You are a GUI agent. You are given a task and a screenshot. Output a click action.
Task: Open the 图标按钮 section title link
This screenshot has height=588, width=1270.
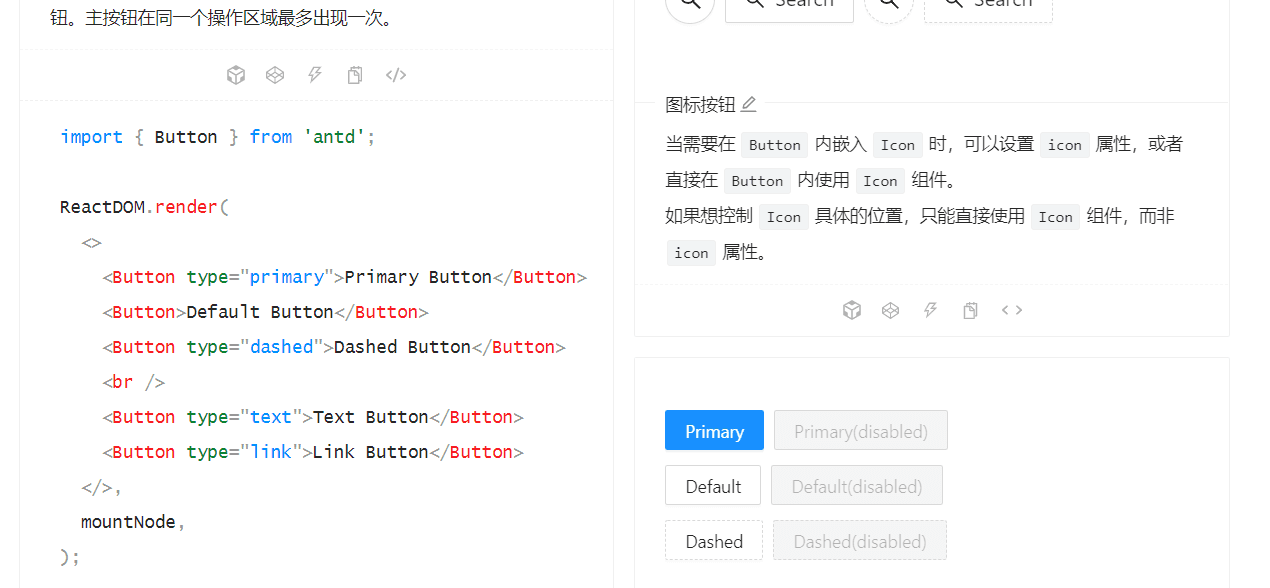[700, 104]
